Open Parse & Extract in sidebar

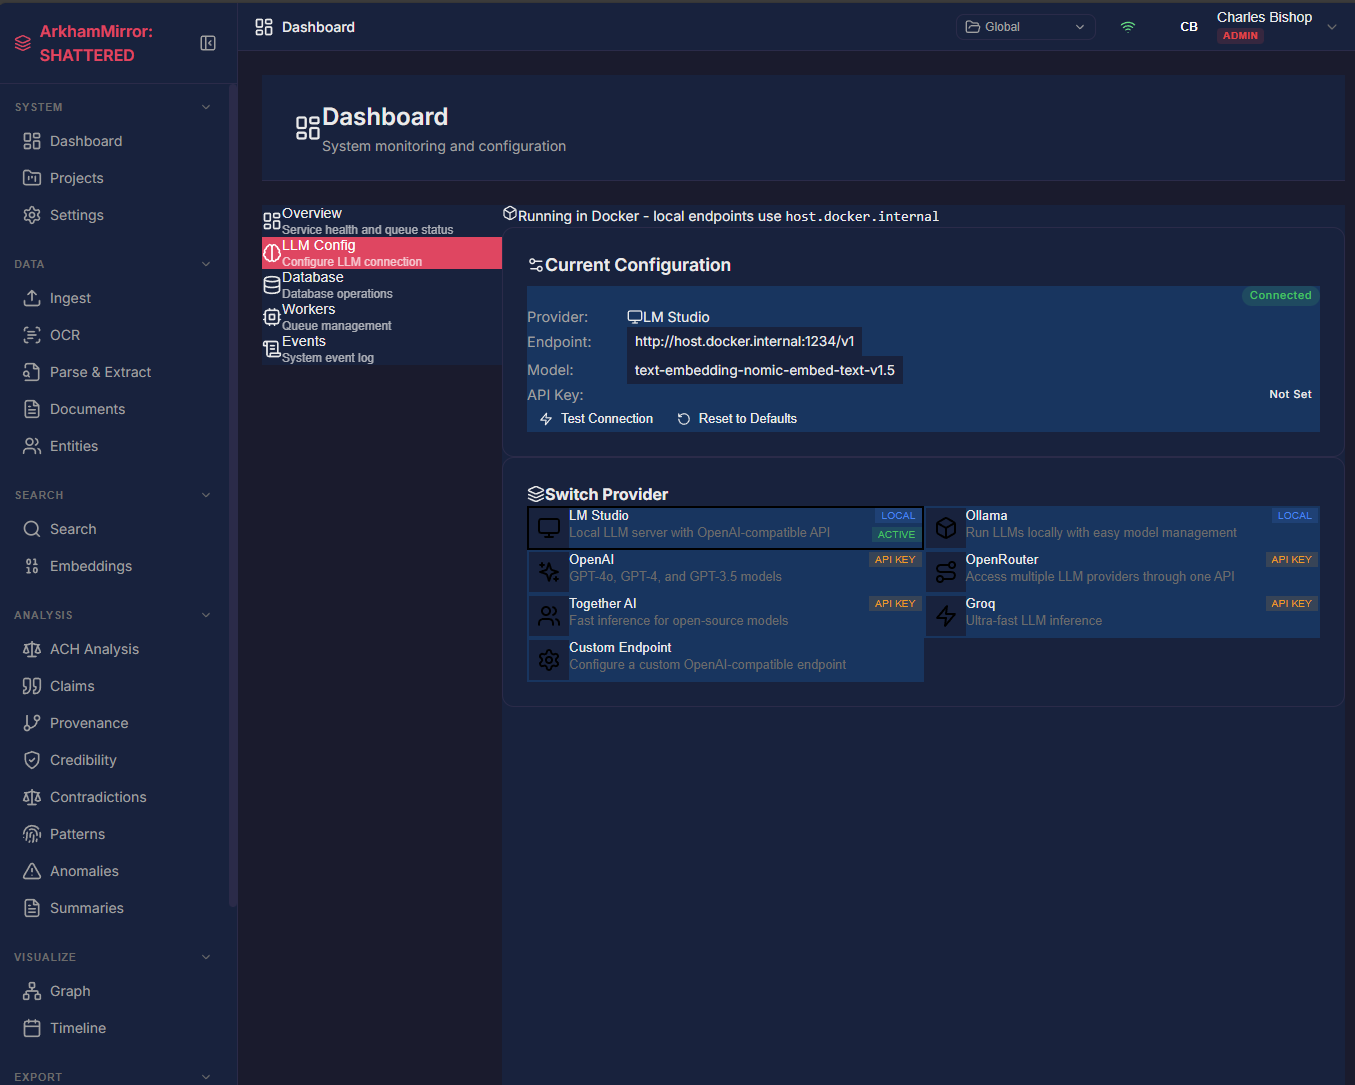tap(114, 372)
